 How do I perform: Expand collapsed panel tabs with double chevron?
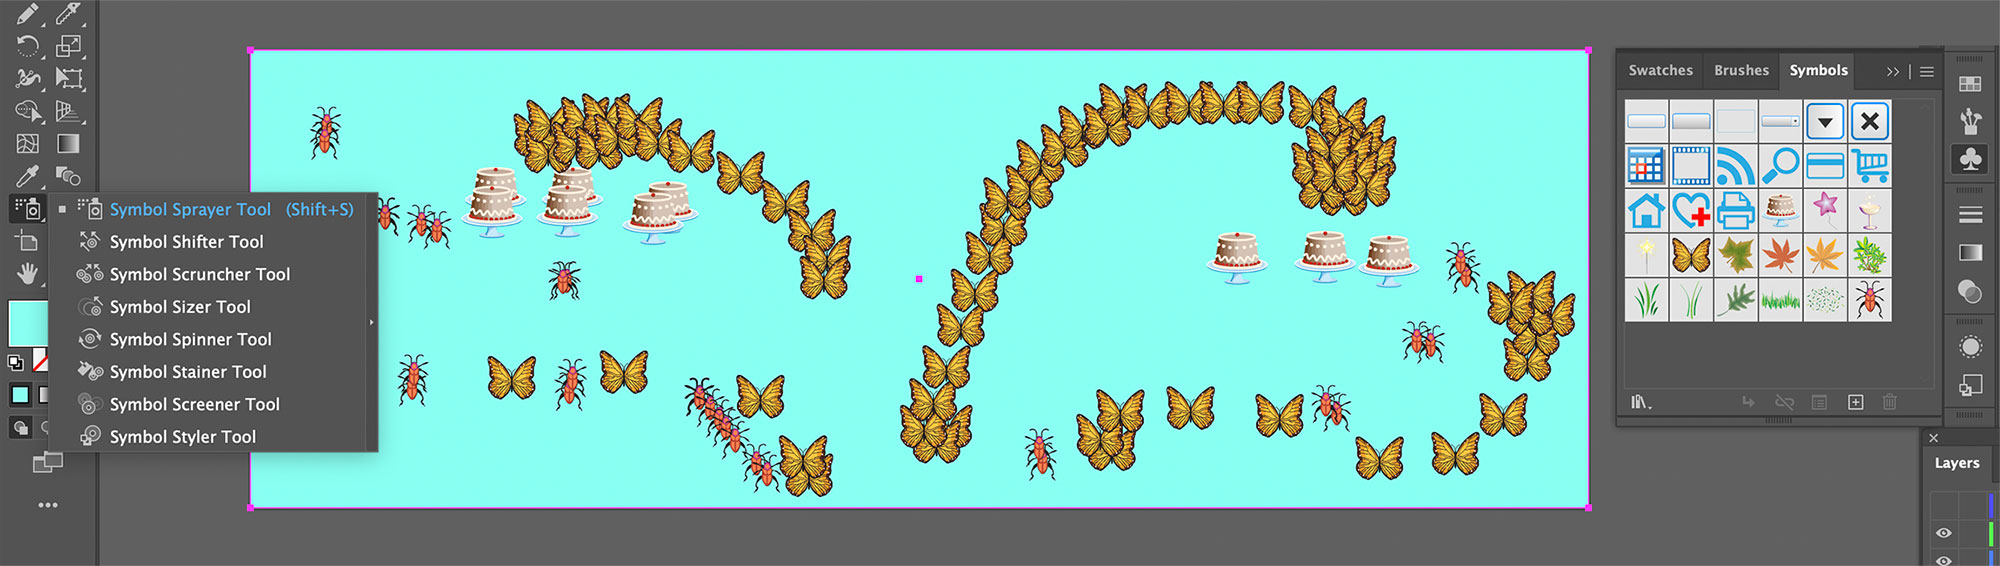point(1892,71)
